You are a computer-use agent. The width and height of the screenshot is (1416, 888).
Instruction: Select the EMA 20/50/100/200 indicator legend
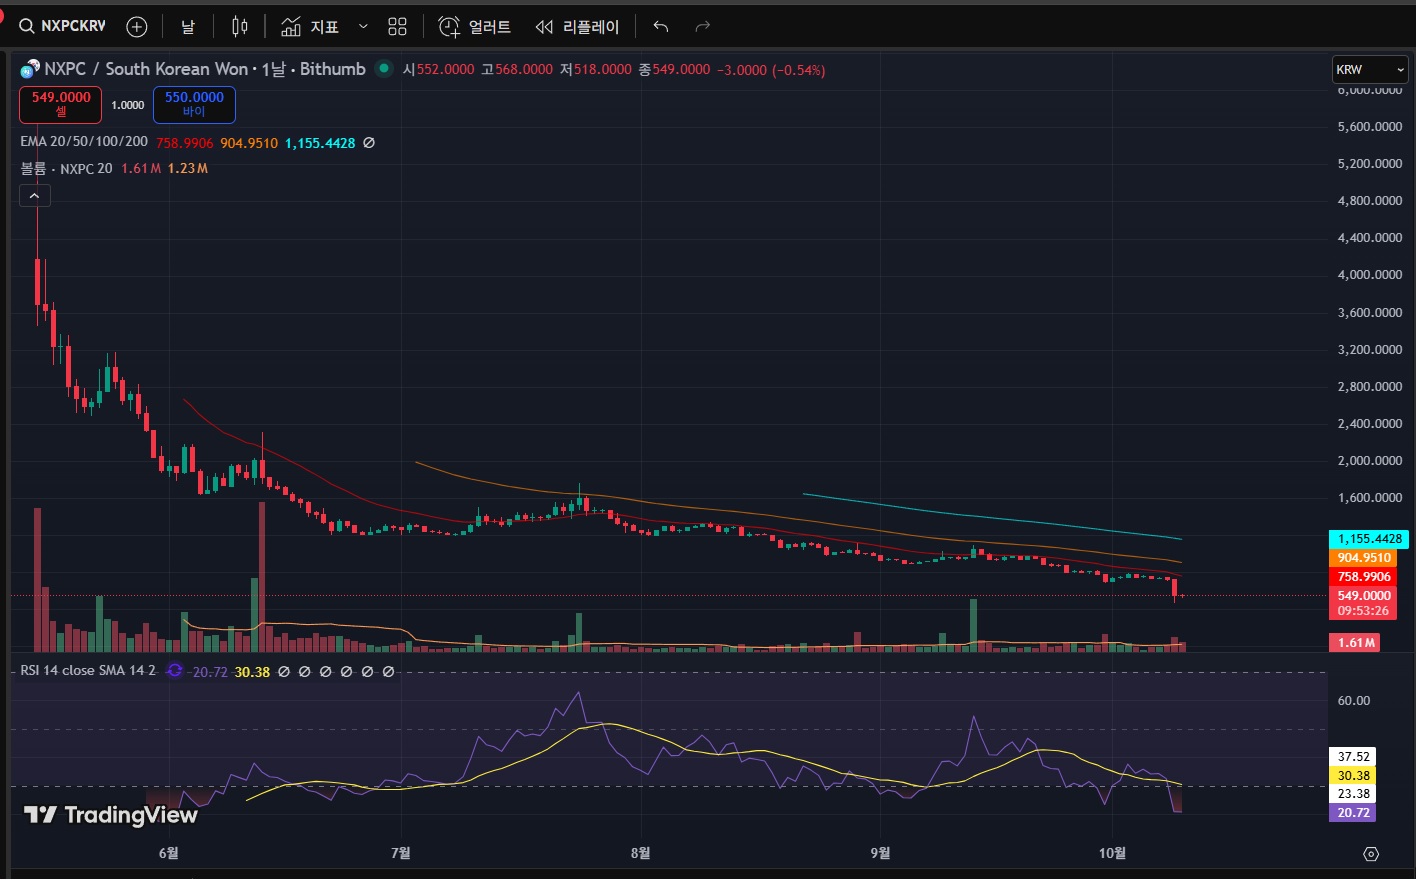pyautogui.click(x=84, y=143)
